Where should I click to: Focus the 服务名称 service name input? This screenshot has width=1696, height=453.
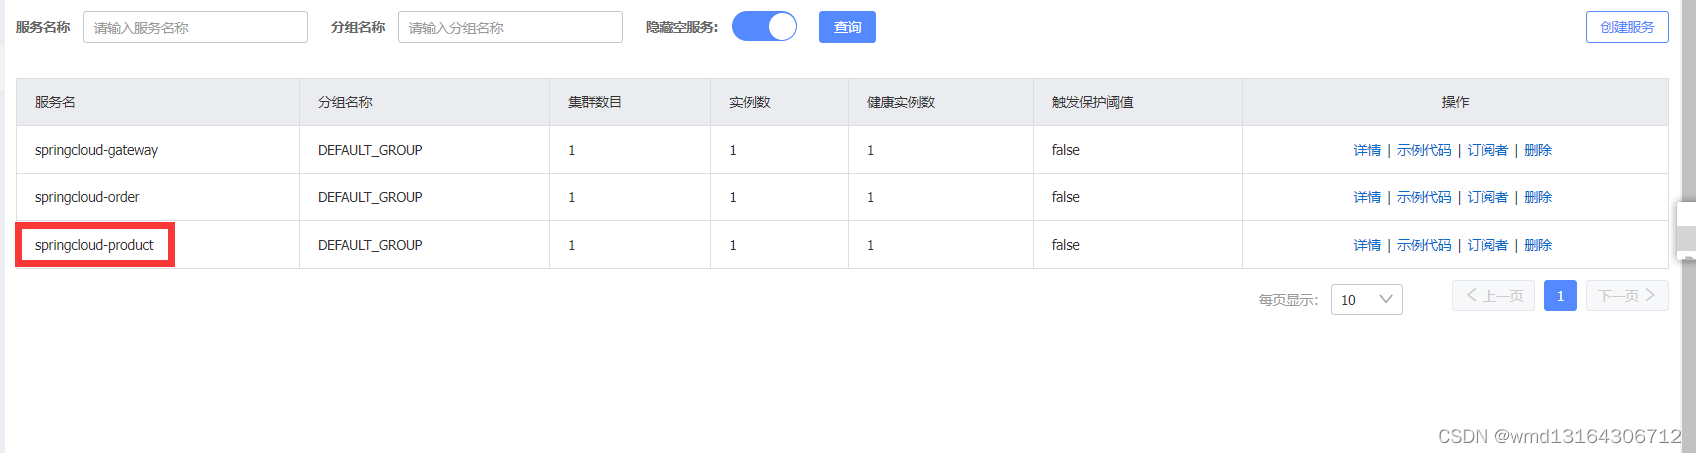click(x=195, y=27)
